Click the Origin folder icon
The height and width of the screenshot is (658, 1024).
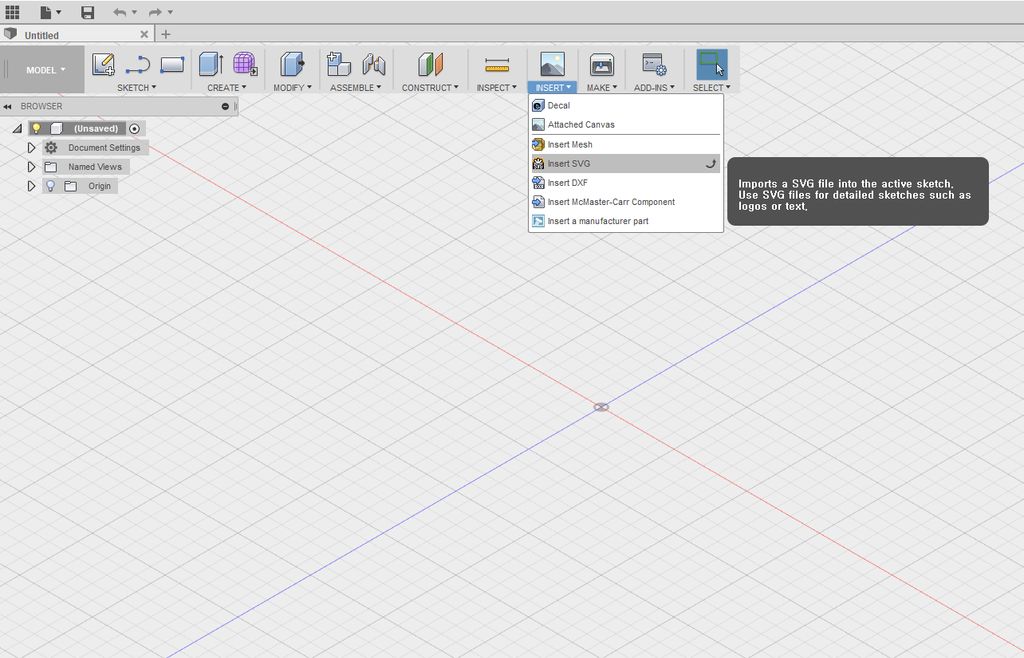[71, 186]
